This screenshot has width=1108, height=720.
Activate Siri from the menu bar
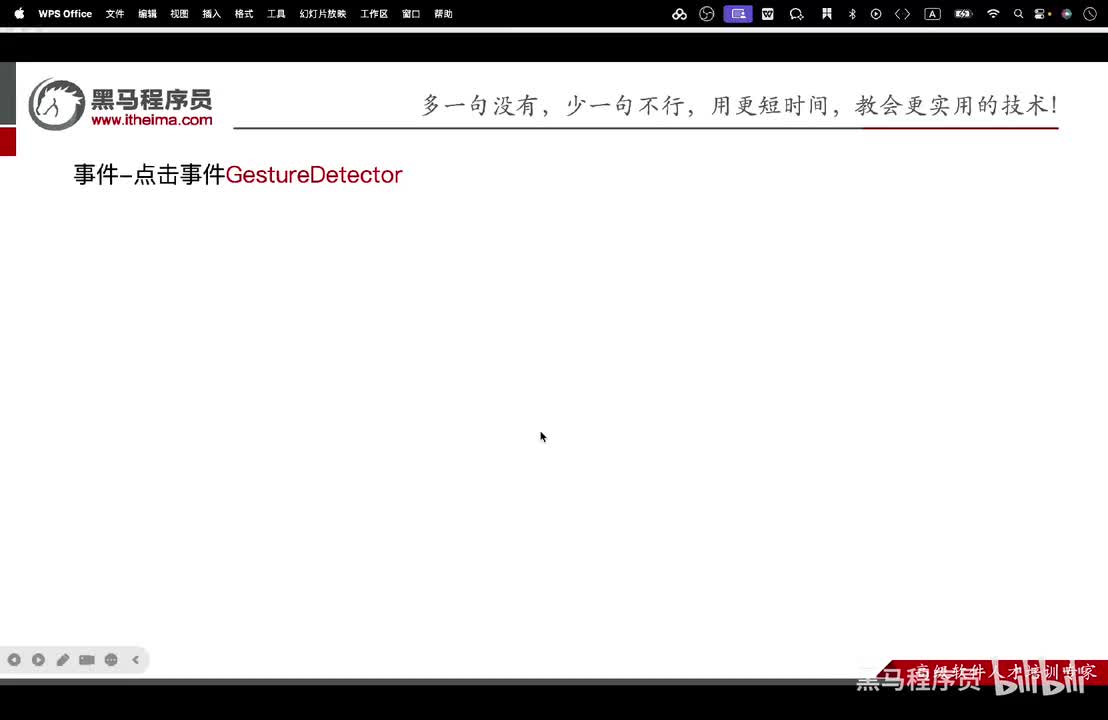click(1066, 13)
